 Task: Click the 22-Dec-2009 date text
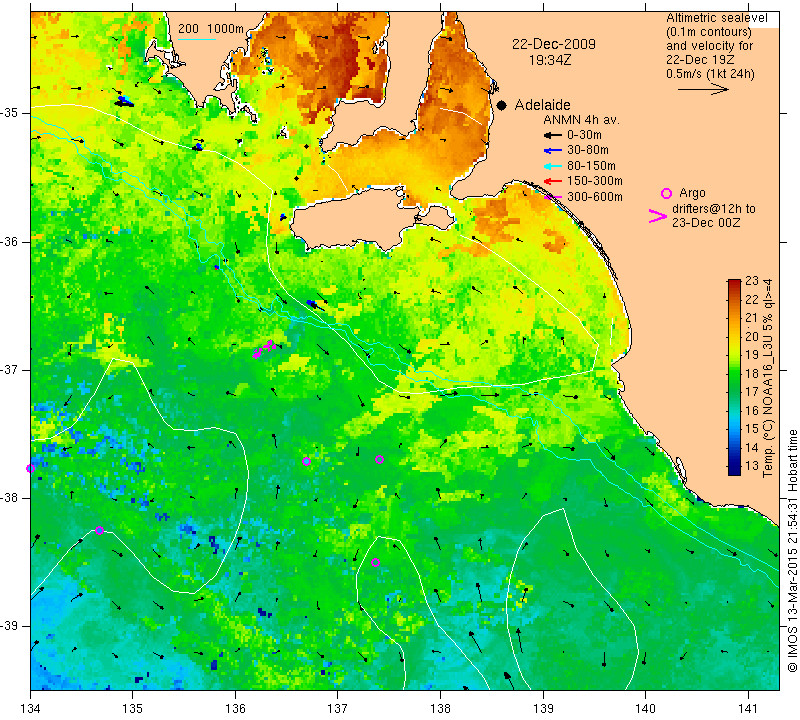(554, 44)
